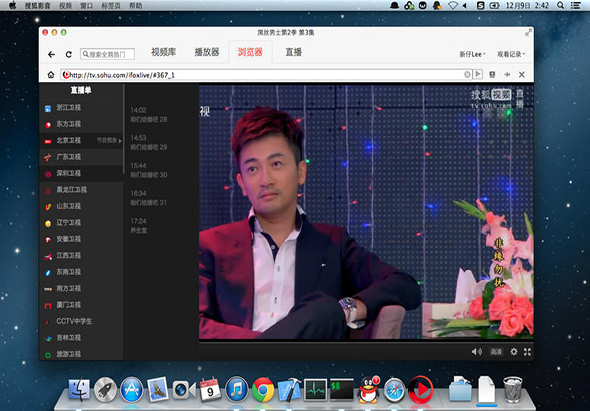
Task: Open the Sohu video app Dock icon
Action: coord(420,390)
